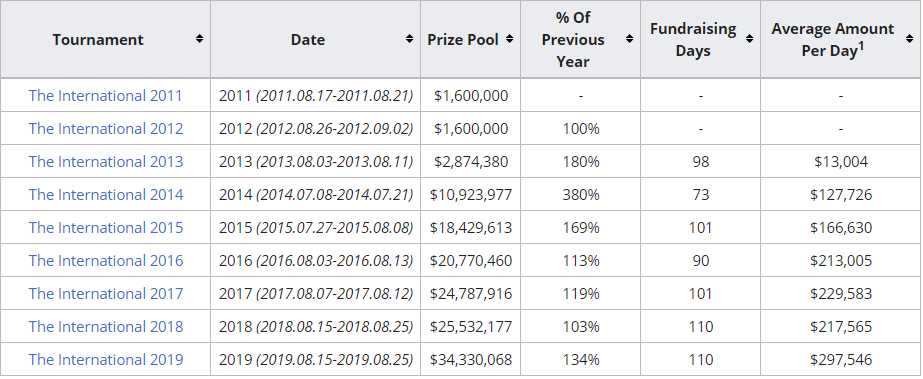The height and width of the screenshot is (379, 923).
Task: Click the Fundraising Days header label
Action: pos(693,39)
